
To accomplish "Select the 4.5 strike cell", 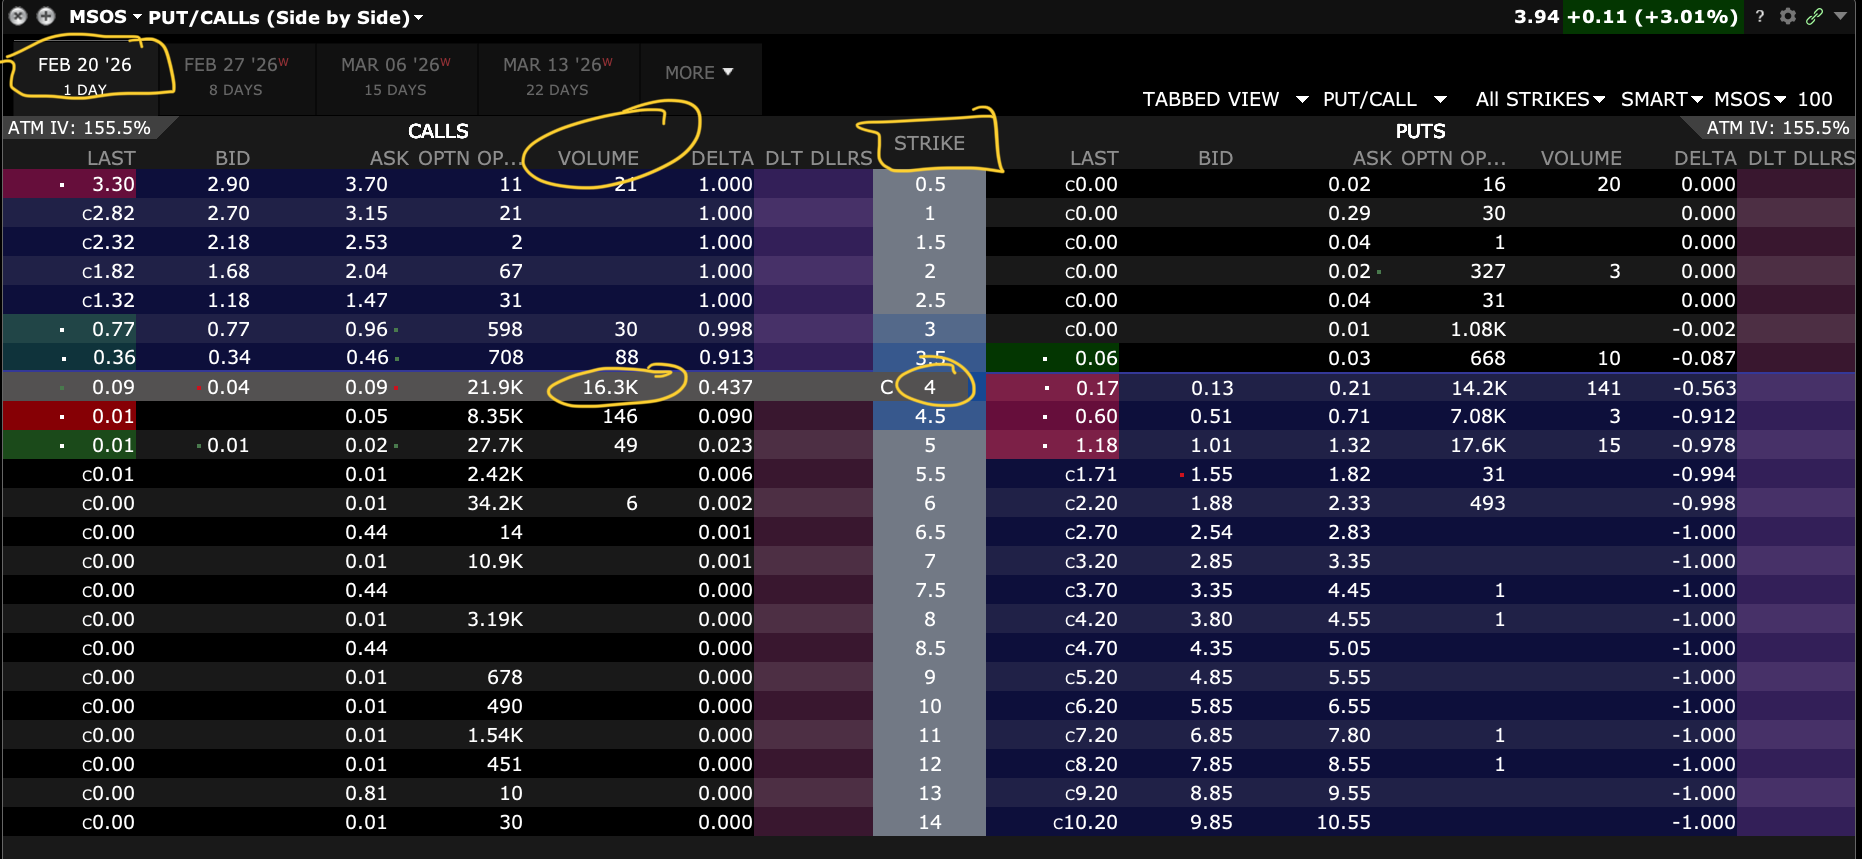I will [929, 416].
